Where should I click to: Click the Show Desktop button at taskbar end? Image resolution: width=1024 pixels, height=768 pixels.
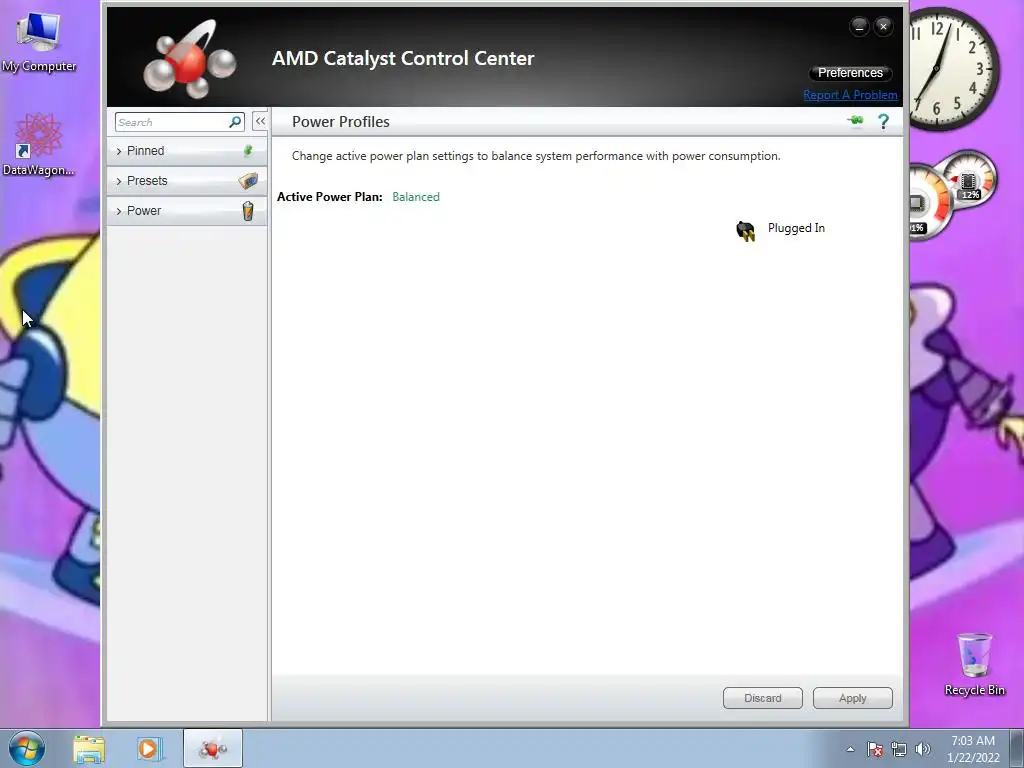(1017, 748)
